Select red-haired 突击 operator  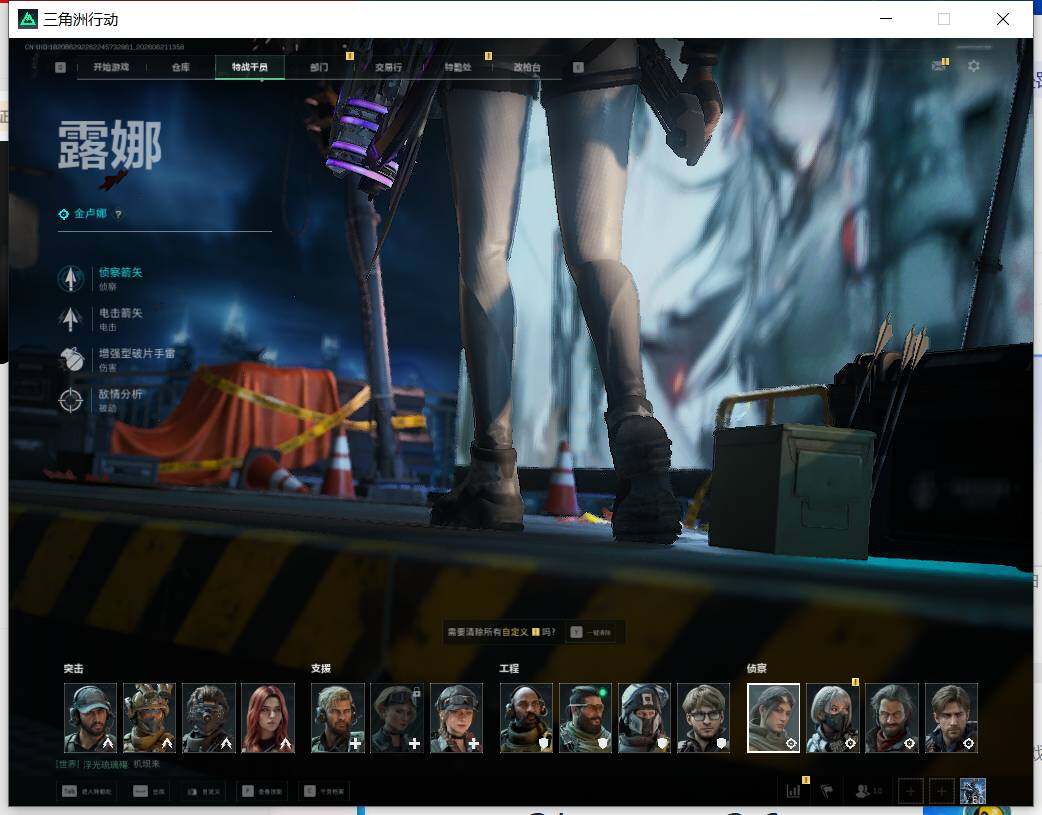pyautogui.click(x=268, y=718)
